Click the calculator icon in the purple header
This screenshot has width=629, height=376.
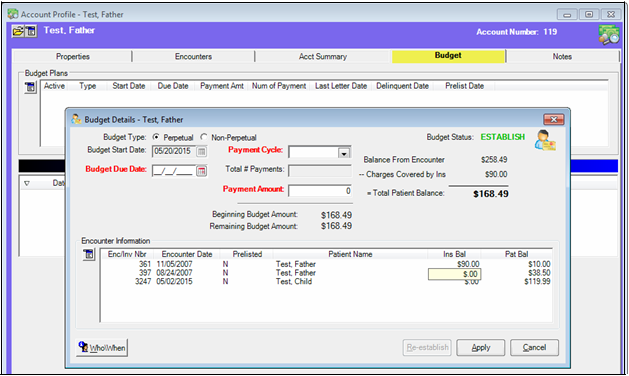point(31,31)
